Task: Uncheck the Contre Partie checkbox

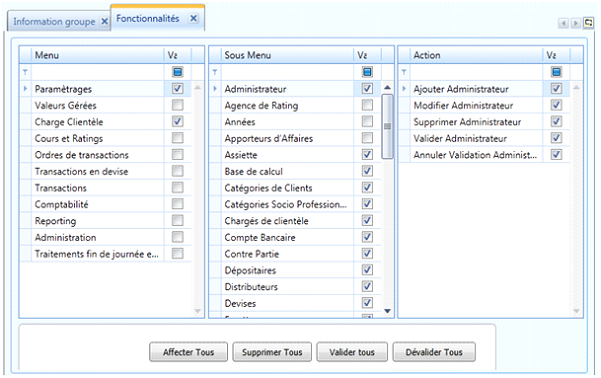Action: click(367, 253)
